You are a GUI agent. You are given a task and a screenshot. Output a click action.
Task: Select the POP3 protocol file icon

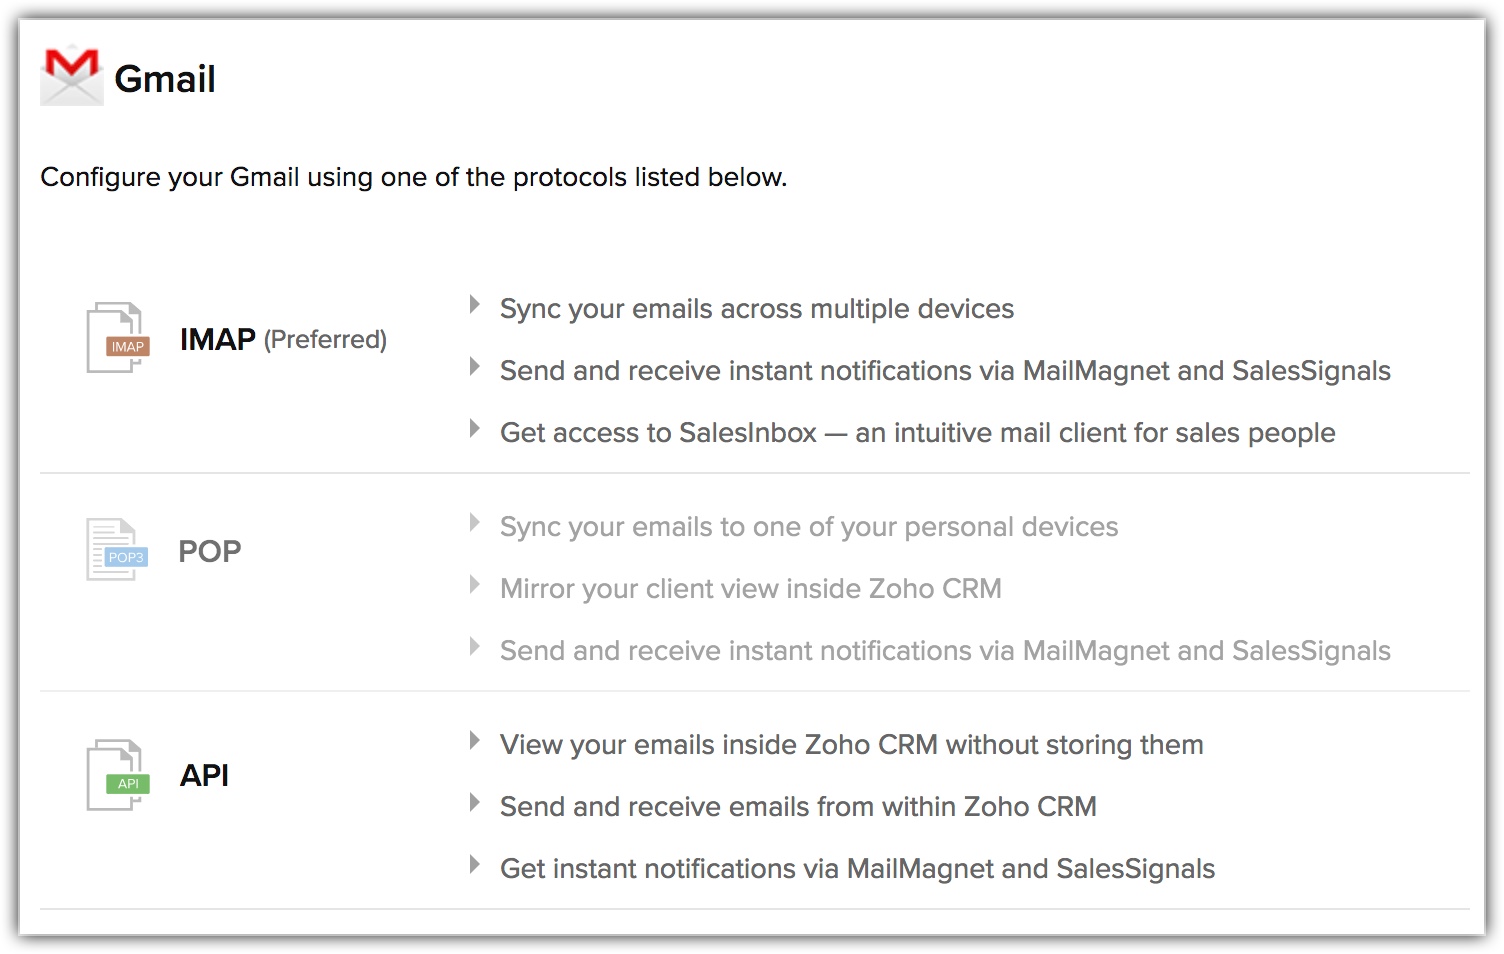116,549
